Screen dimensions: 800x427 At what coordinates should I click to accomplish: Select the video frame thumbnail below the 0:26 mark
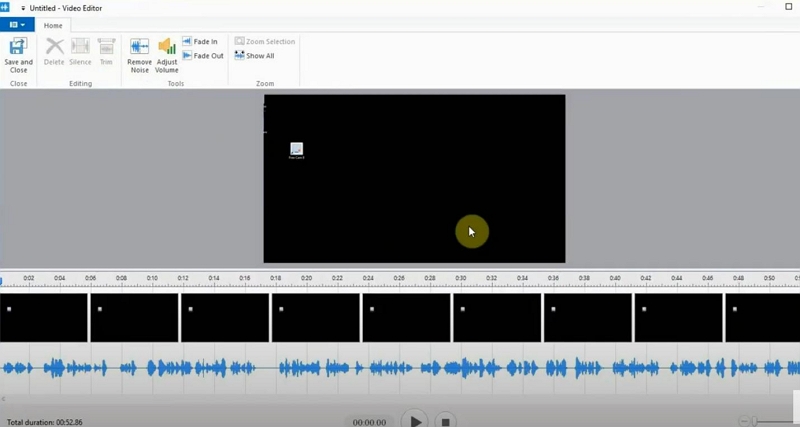pyautogui.click(x=407, y=317)
